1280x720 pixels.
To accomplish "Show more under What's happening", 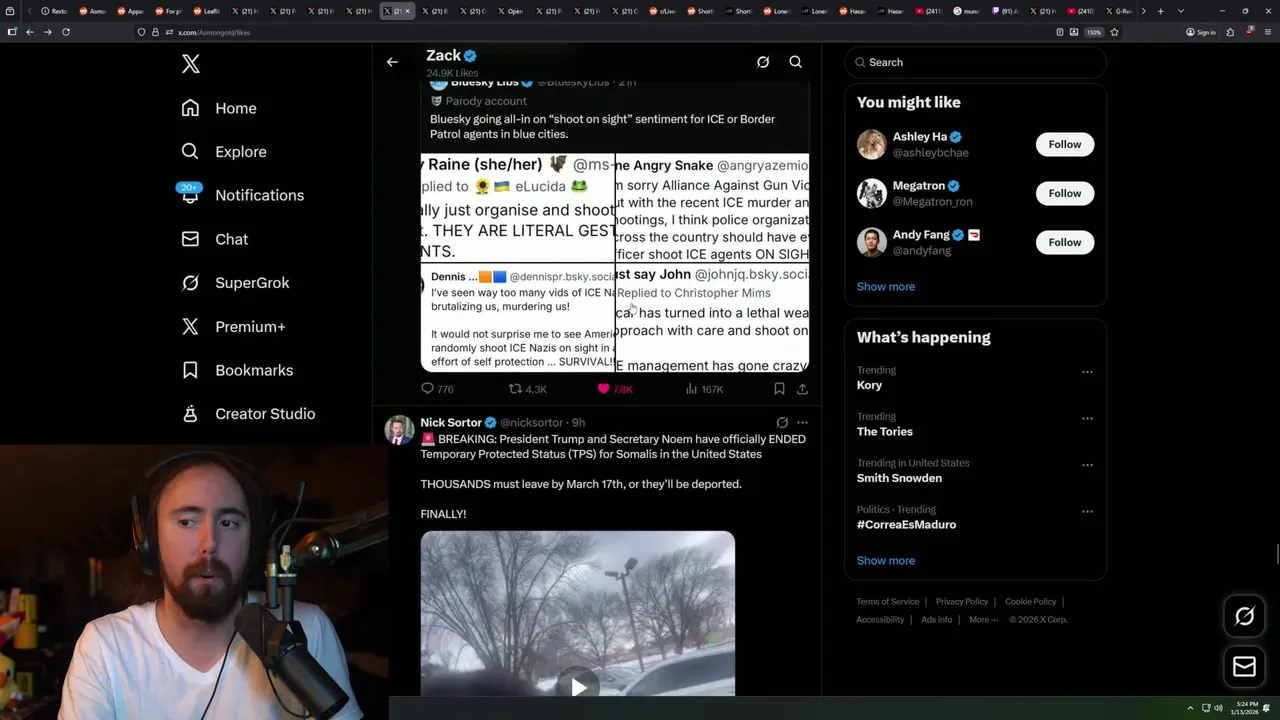I will (x=886, y=561).
